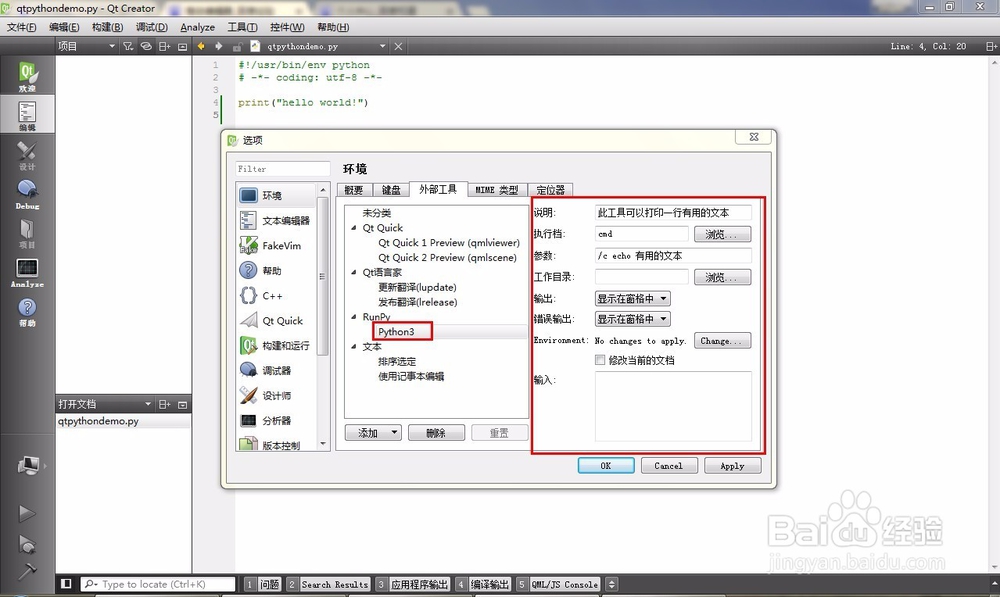1000x597 pixels.
Task: Open Design mode in sidebar
Action: click(x=27, y=155)
